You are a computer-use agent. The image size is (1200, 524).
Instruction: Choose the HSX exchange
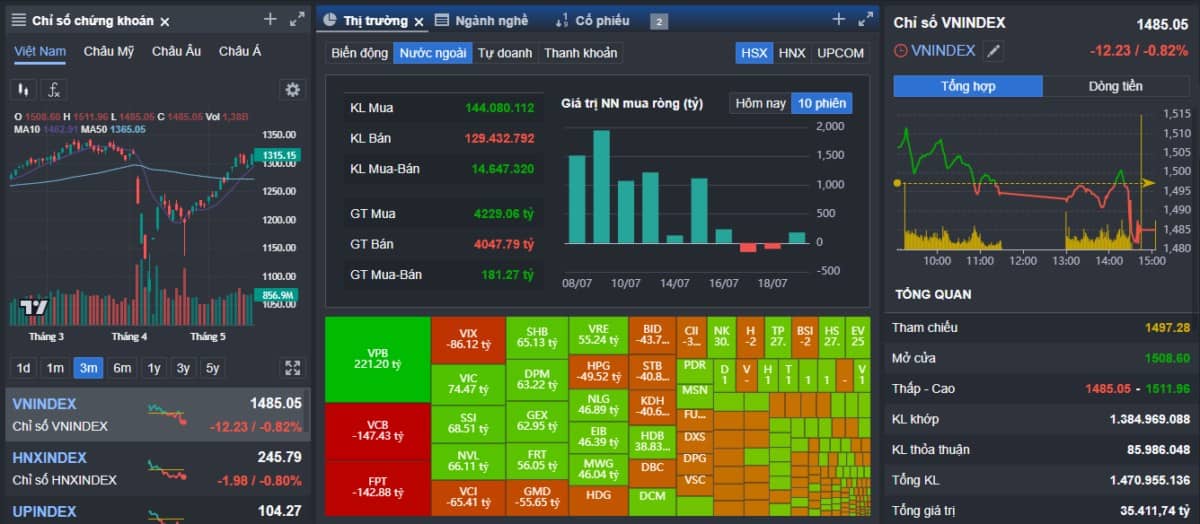754,53
